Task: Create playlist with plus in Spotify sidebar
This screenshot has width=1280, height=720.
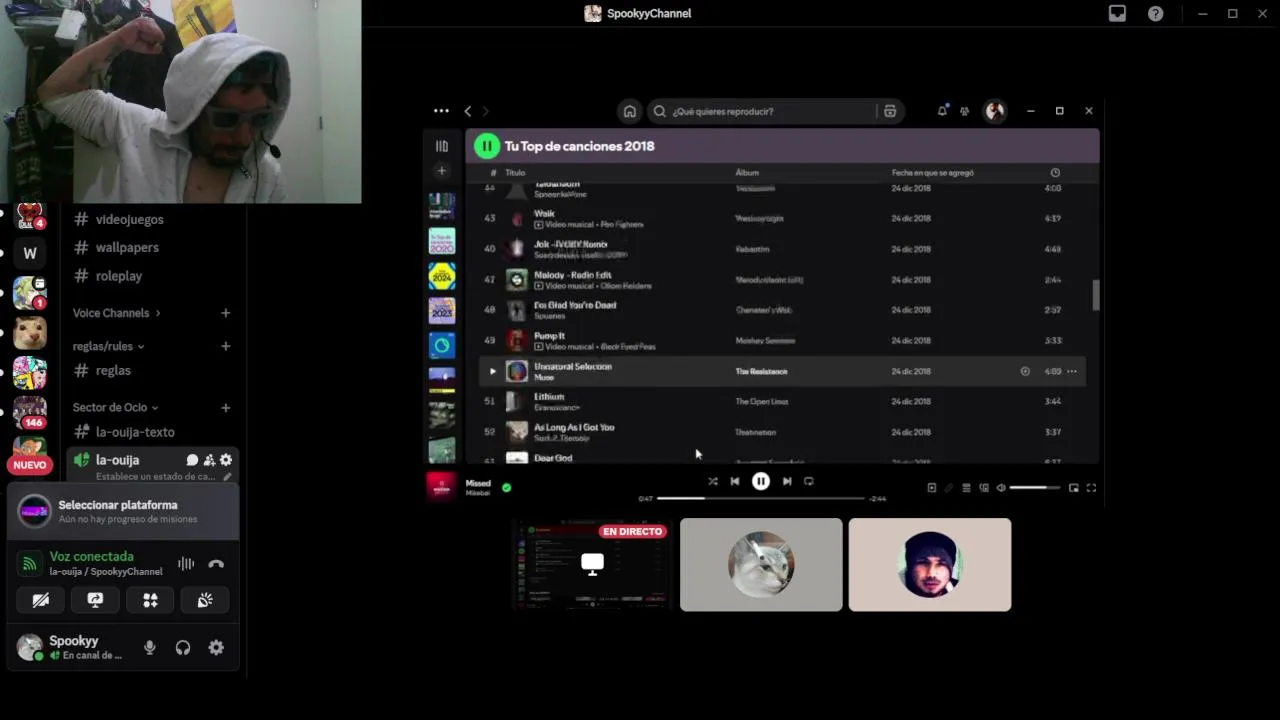Action: coord(441,171)
